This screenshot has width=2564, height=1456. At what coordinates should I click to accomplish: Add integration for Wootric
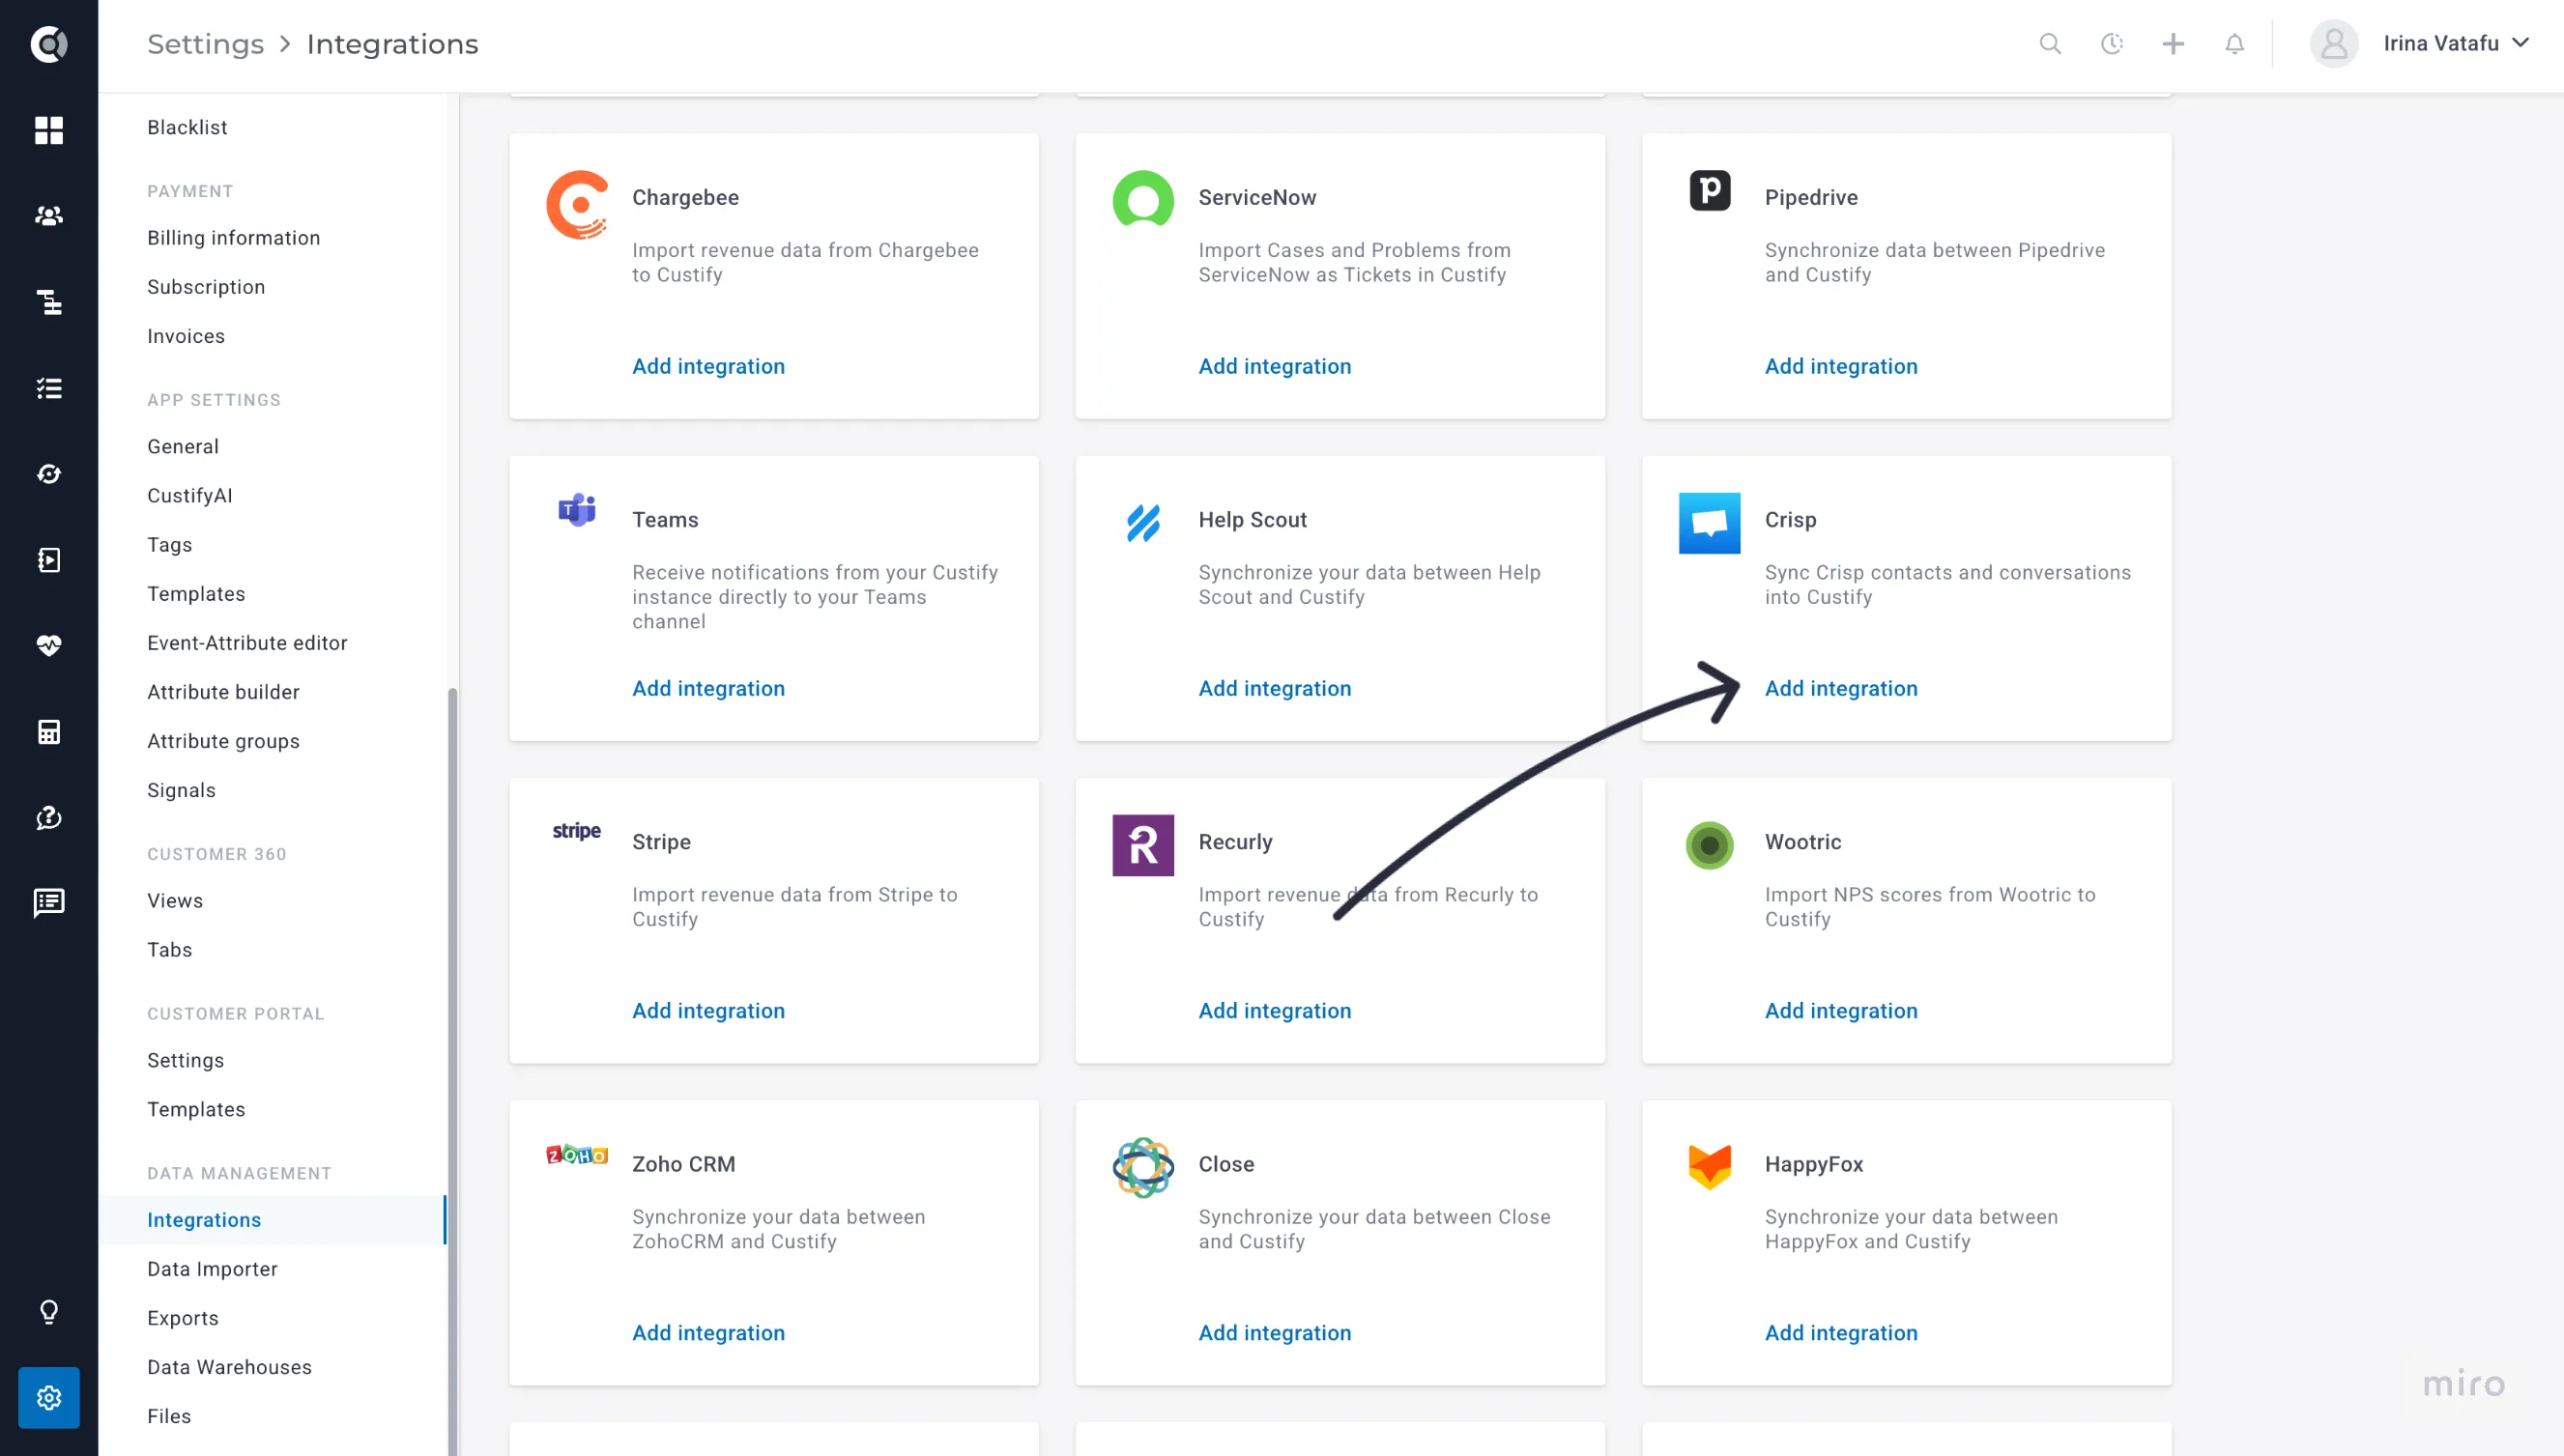coord(1840,1010)
